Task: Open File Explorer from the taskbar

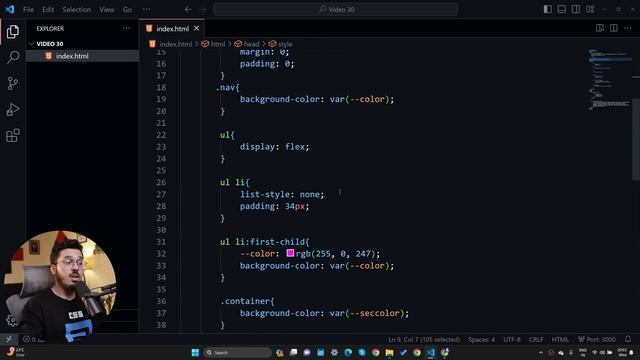Action: tap(389, 352)
